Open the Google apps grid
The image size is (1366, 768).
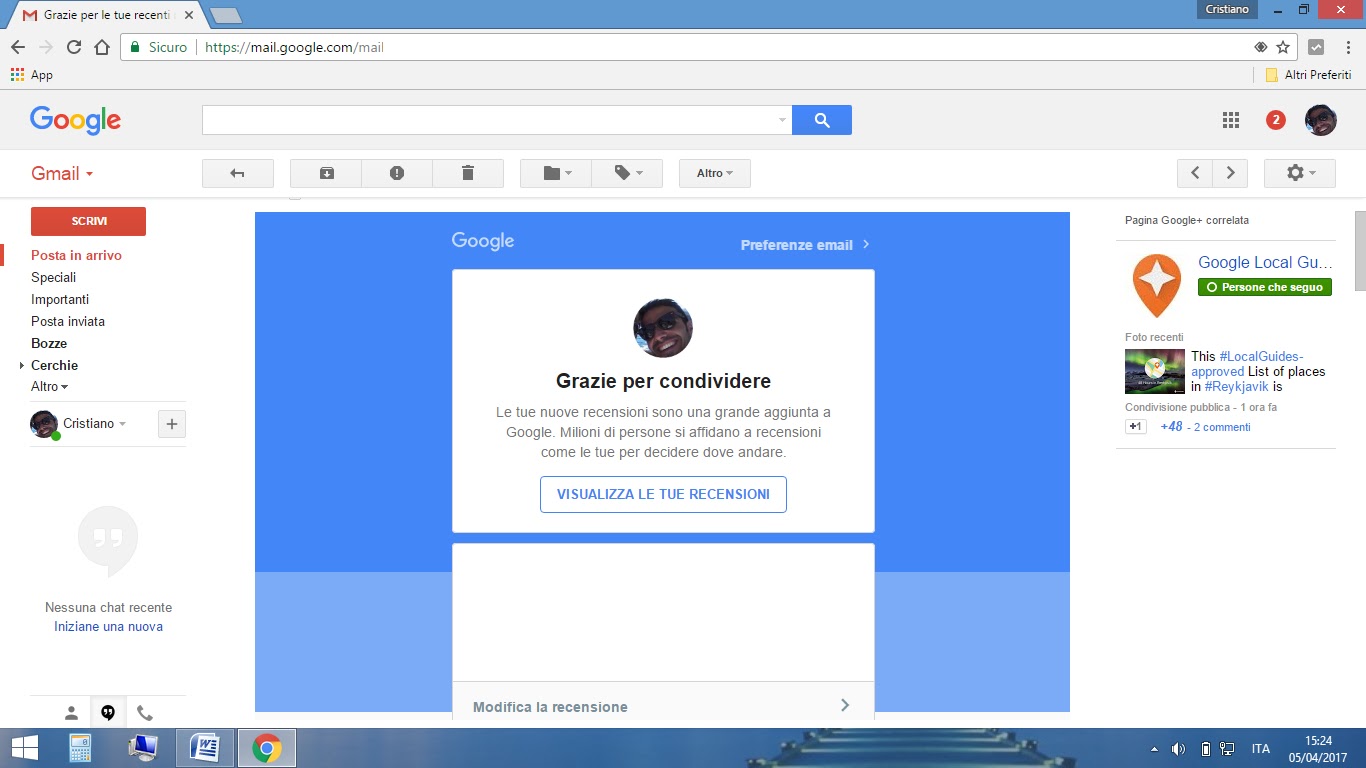1231,120
